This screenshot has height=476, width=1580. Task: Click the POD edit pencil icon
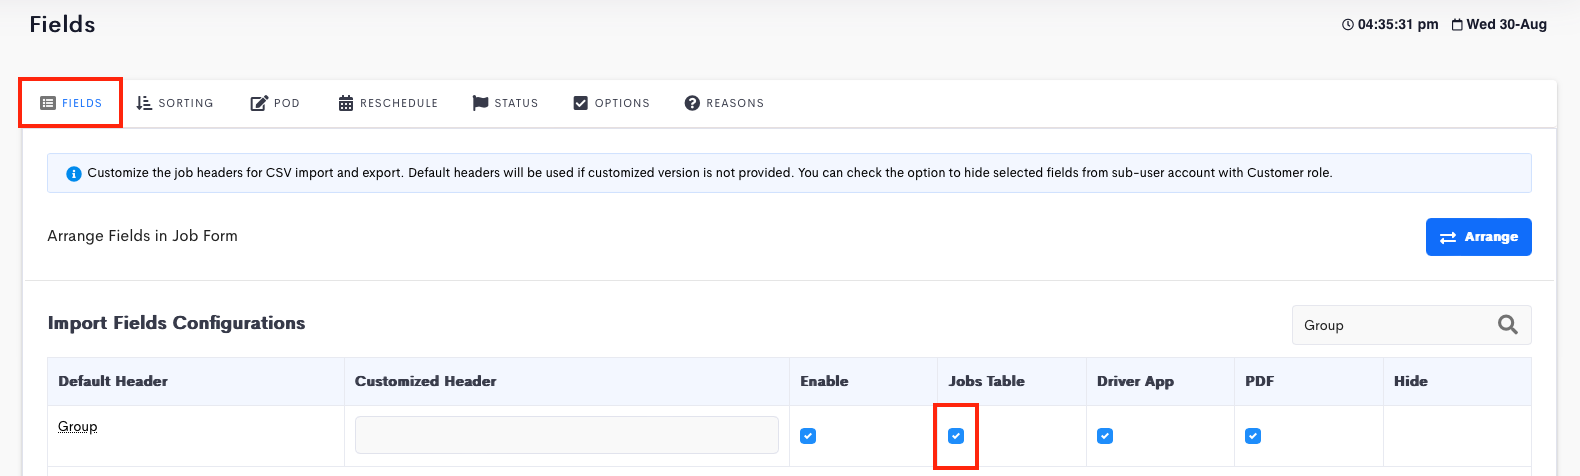[x=259, y=103]
